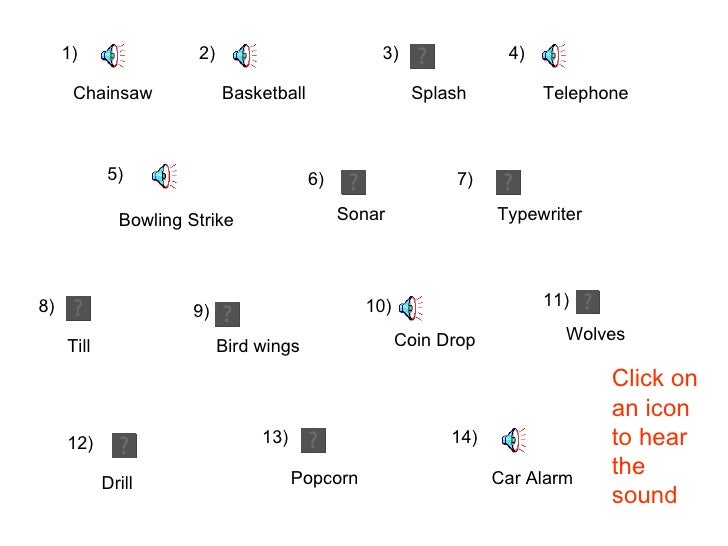
Task: Click the Popcorn question mark box
Action: point(313,440)
